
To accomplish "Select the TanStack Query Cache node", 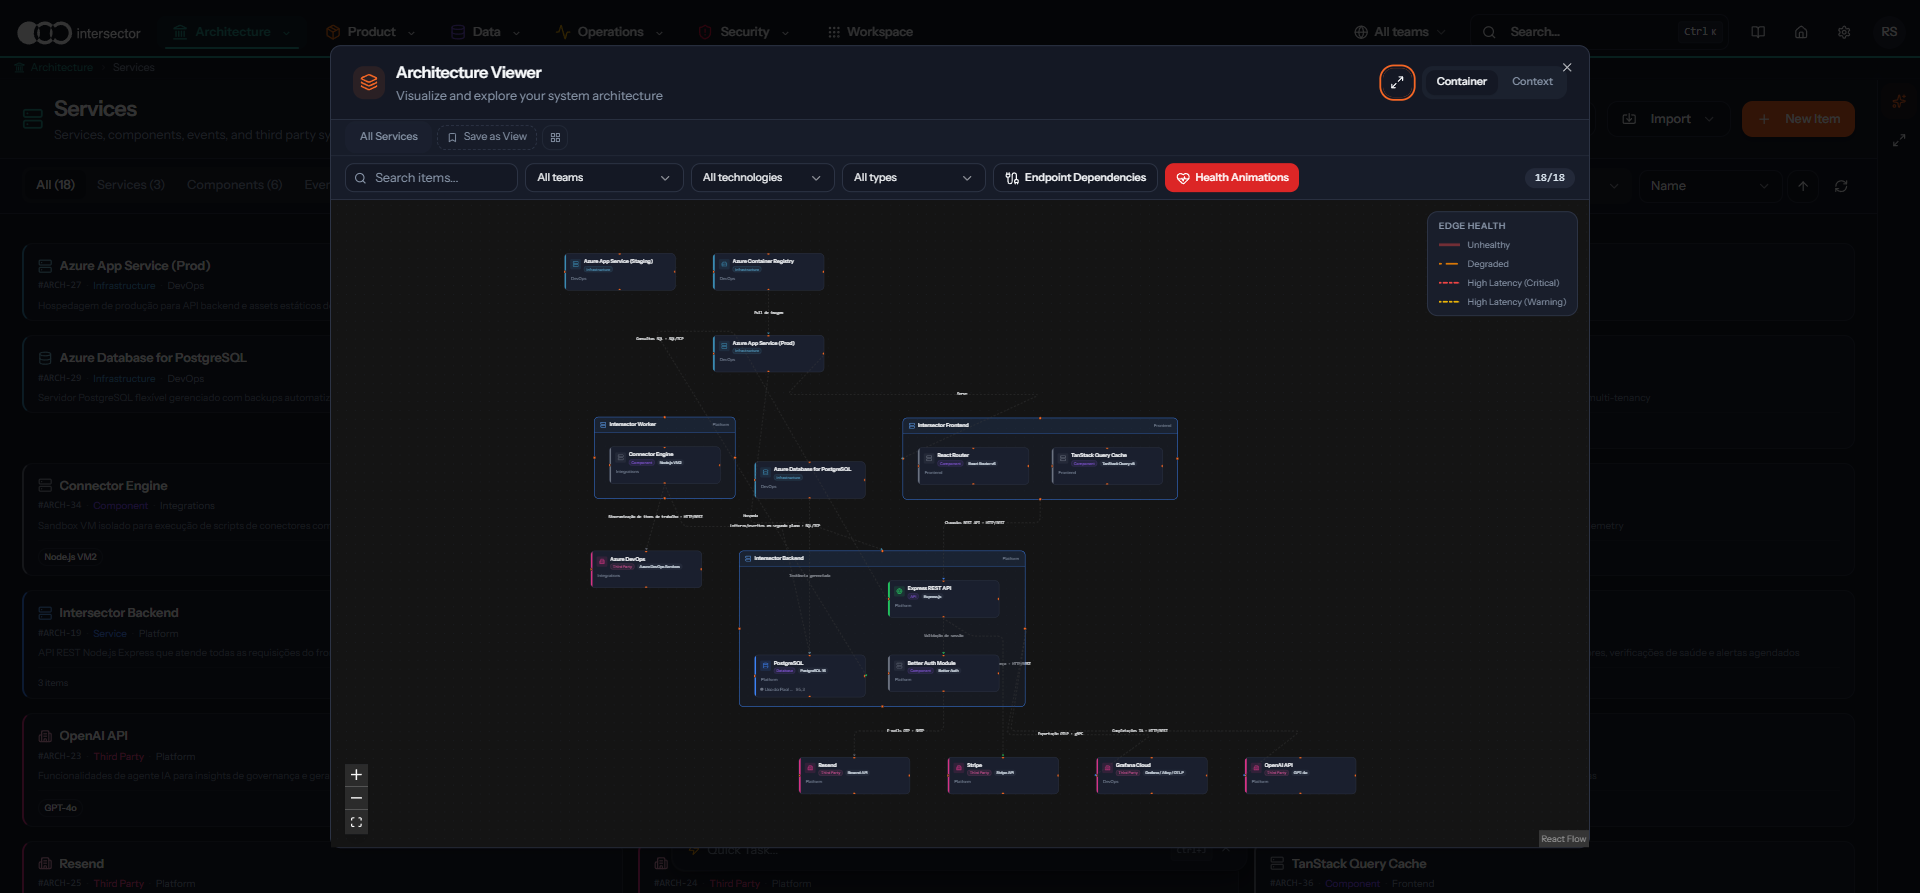I will 1107,465.
